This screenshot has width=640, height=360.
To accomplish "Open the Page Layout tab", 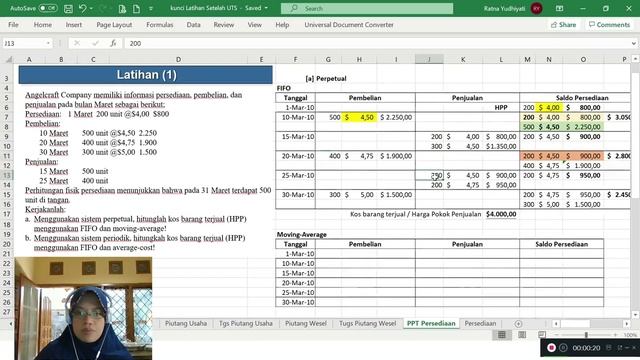I will point(114,25).
